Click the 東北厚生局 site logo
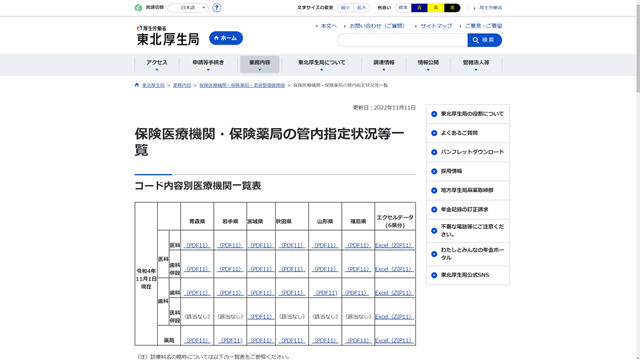 click(x=168, y=36)
